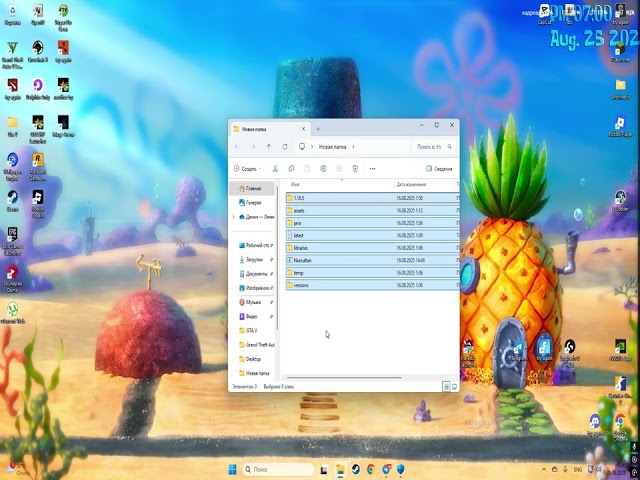
Task: Open Изображения in quick access
Action: 256,288
